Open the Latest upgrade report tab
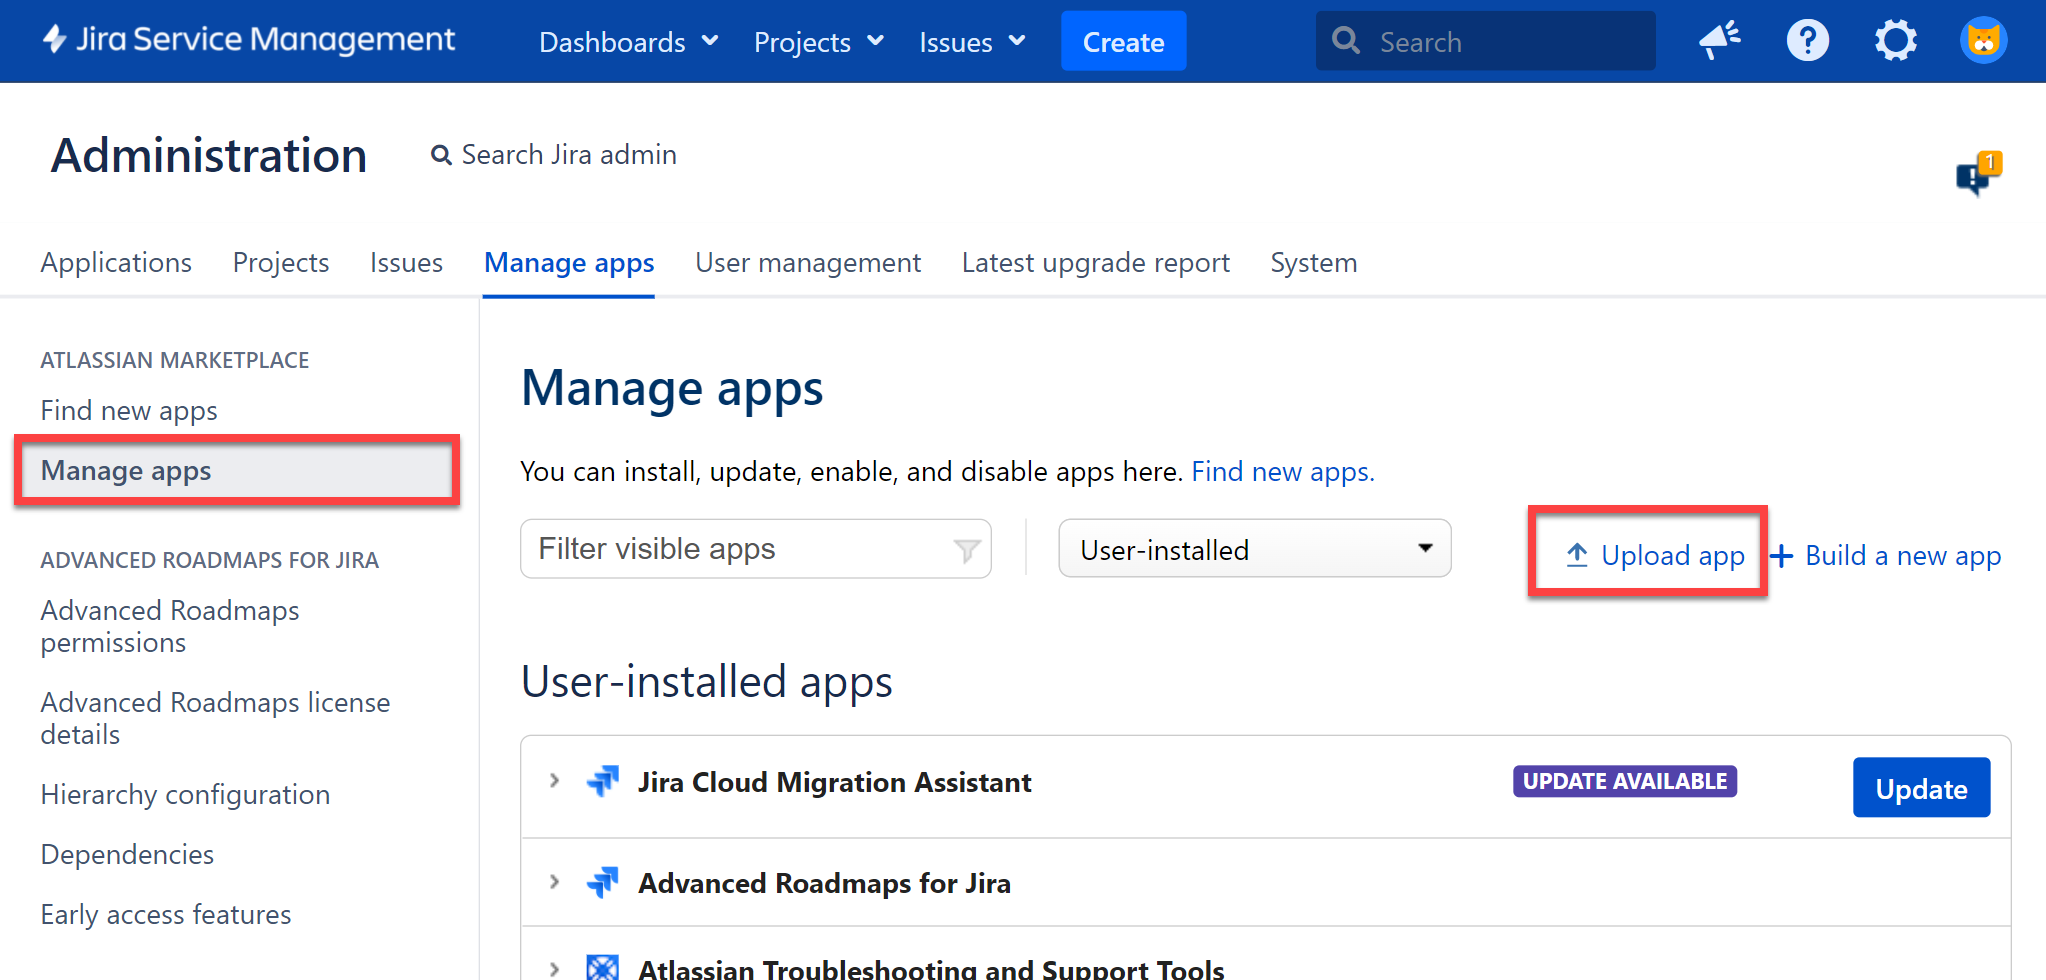2046x980 pixels. pos(1096,262)
